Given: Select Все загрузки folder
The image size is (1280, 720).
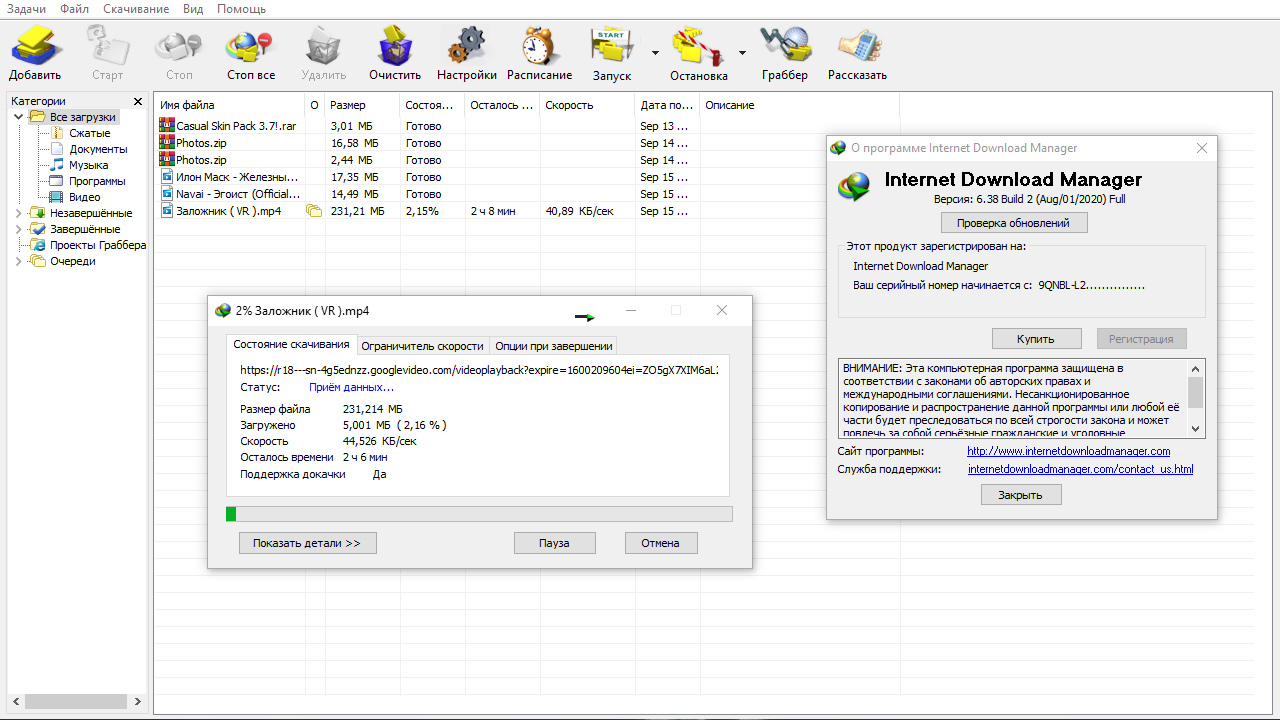Looking at the screenshot, I should (82, 117).
